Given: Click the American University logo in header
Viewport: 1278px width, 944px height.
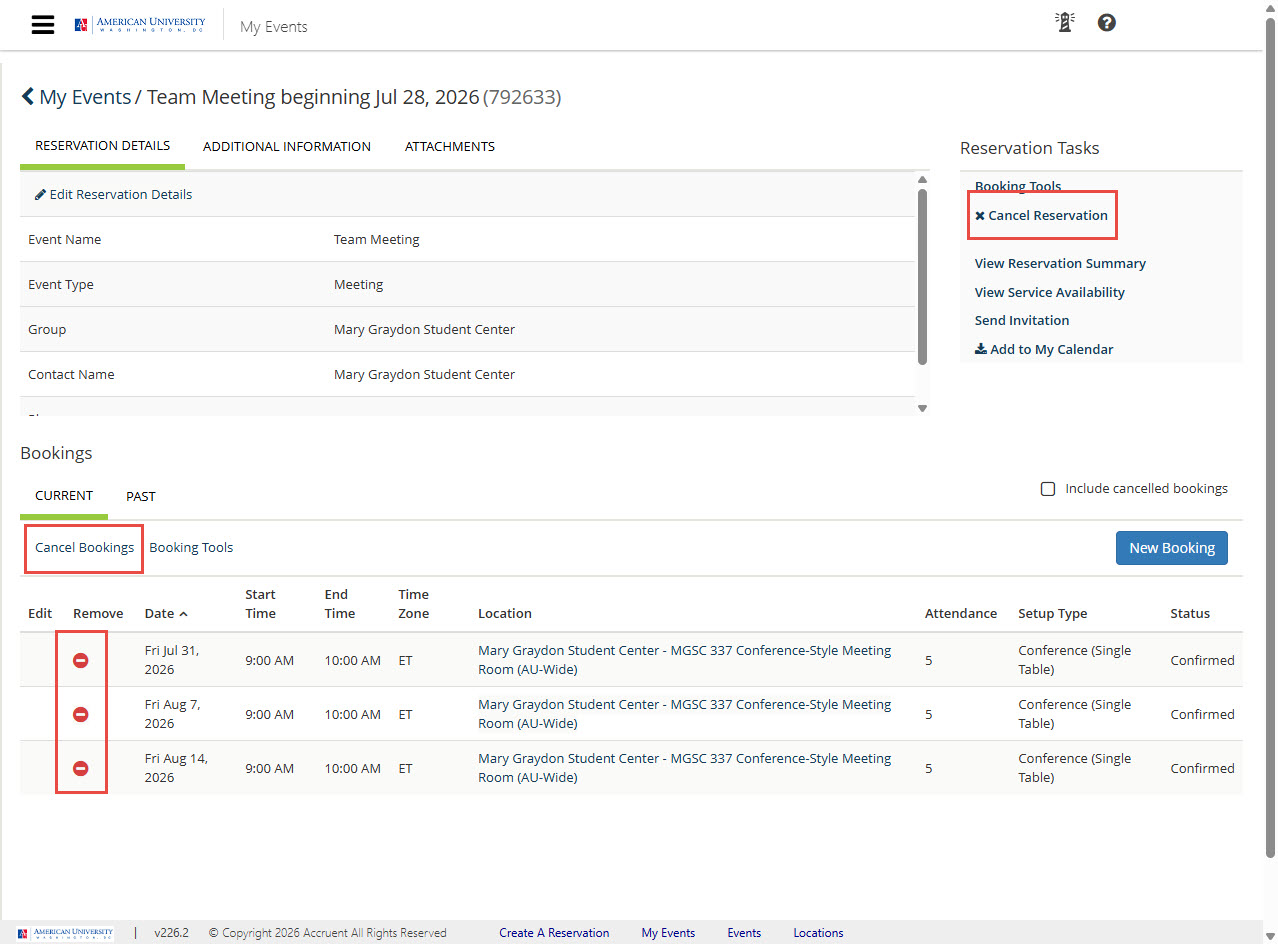Looking at the screenshot, I should (x=140, y=25).
